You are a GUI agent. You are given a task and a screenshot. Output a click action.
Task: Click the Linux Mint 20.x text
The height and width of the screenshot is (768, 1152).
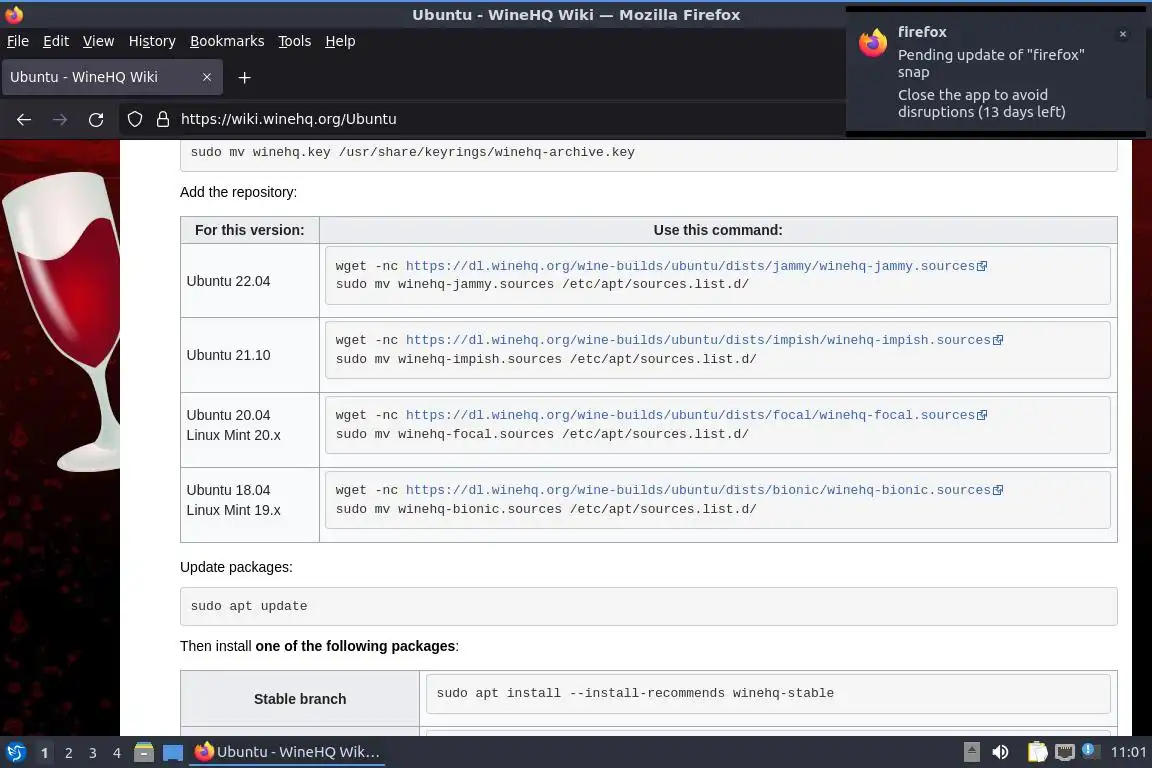[234, 435]
